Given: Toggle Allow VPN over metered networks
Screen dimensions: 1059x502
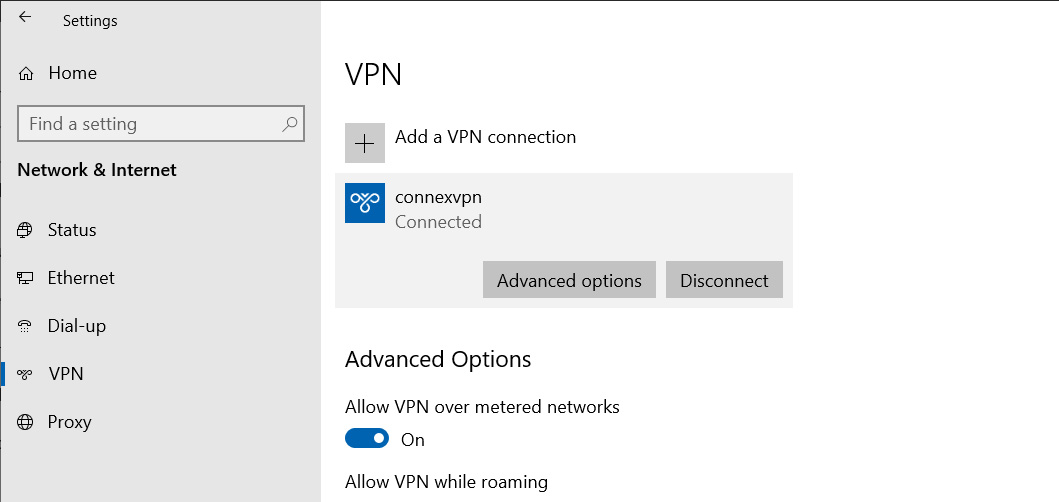Looking at the screenshot, I should point(367,438).
